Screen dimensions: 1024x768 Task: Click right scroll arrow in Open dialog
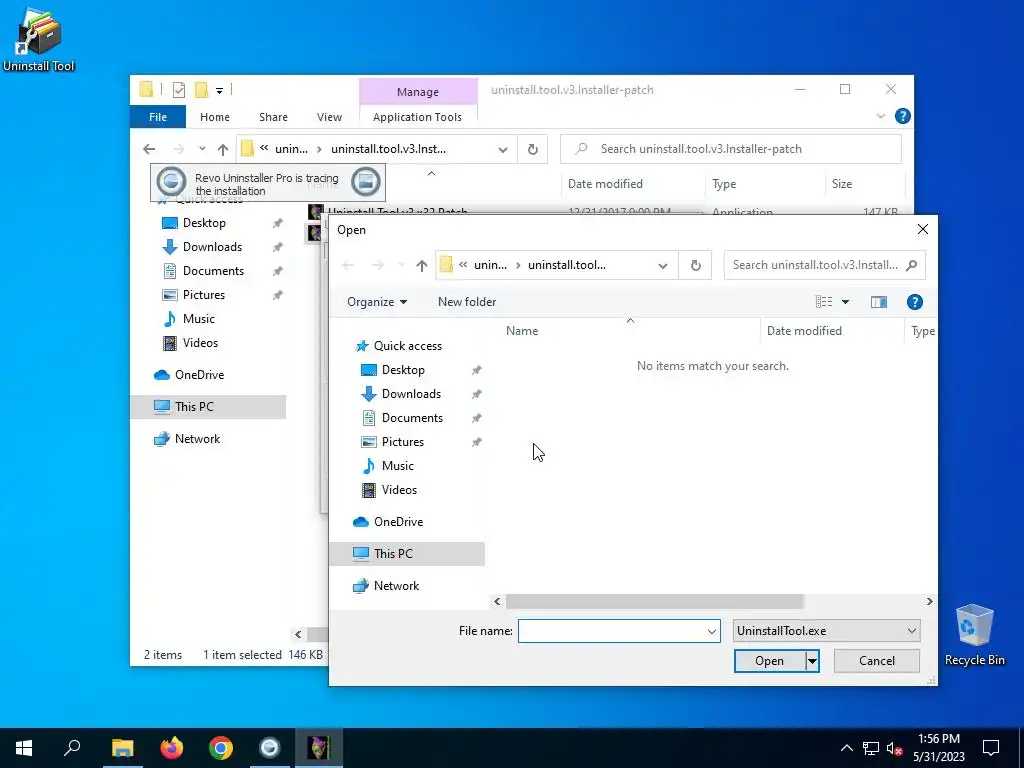(929, 601)
